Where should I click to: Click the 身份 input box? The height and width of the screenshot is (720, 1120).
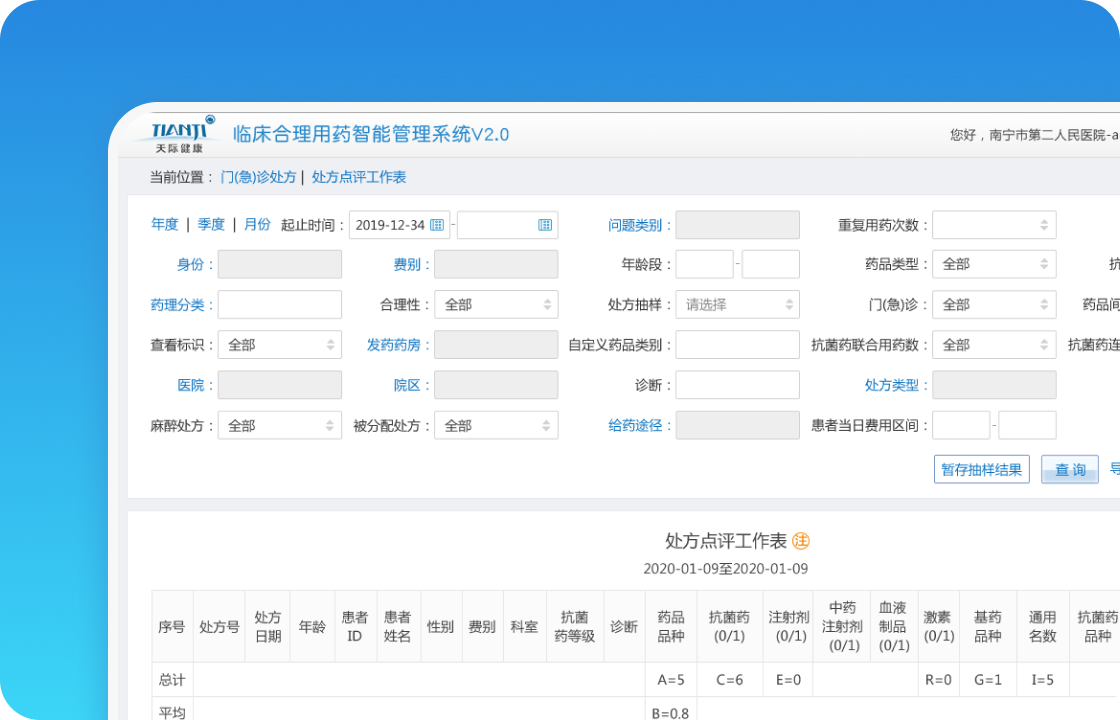click(280, 264)
